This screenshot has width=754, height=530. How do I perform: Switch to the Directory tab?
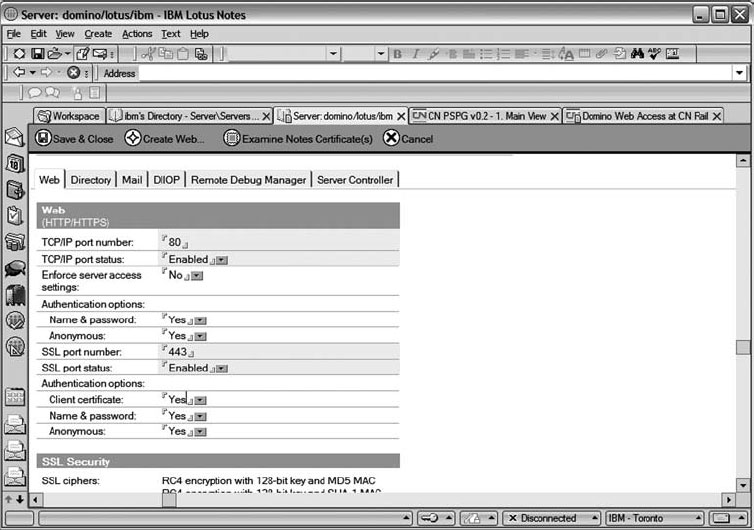click(91, 180)
